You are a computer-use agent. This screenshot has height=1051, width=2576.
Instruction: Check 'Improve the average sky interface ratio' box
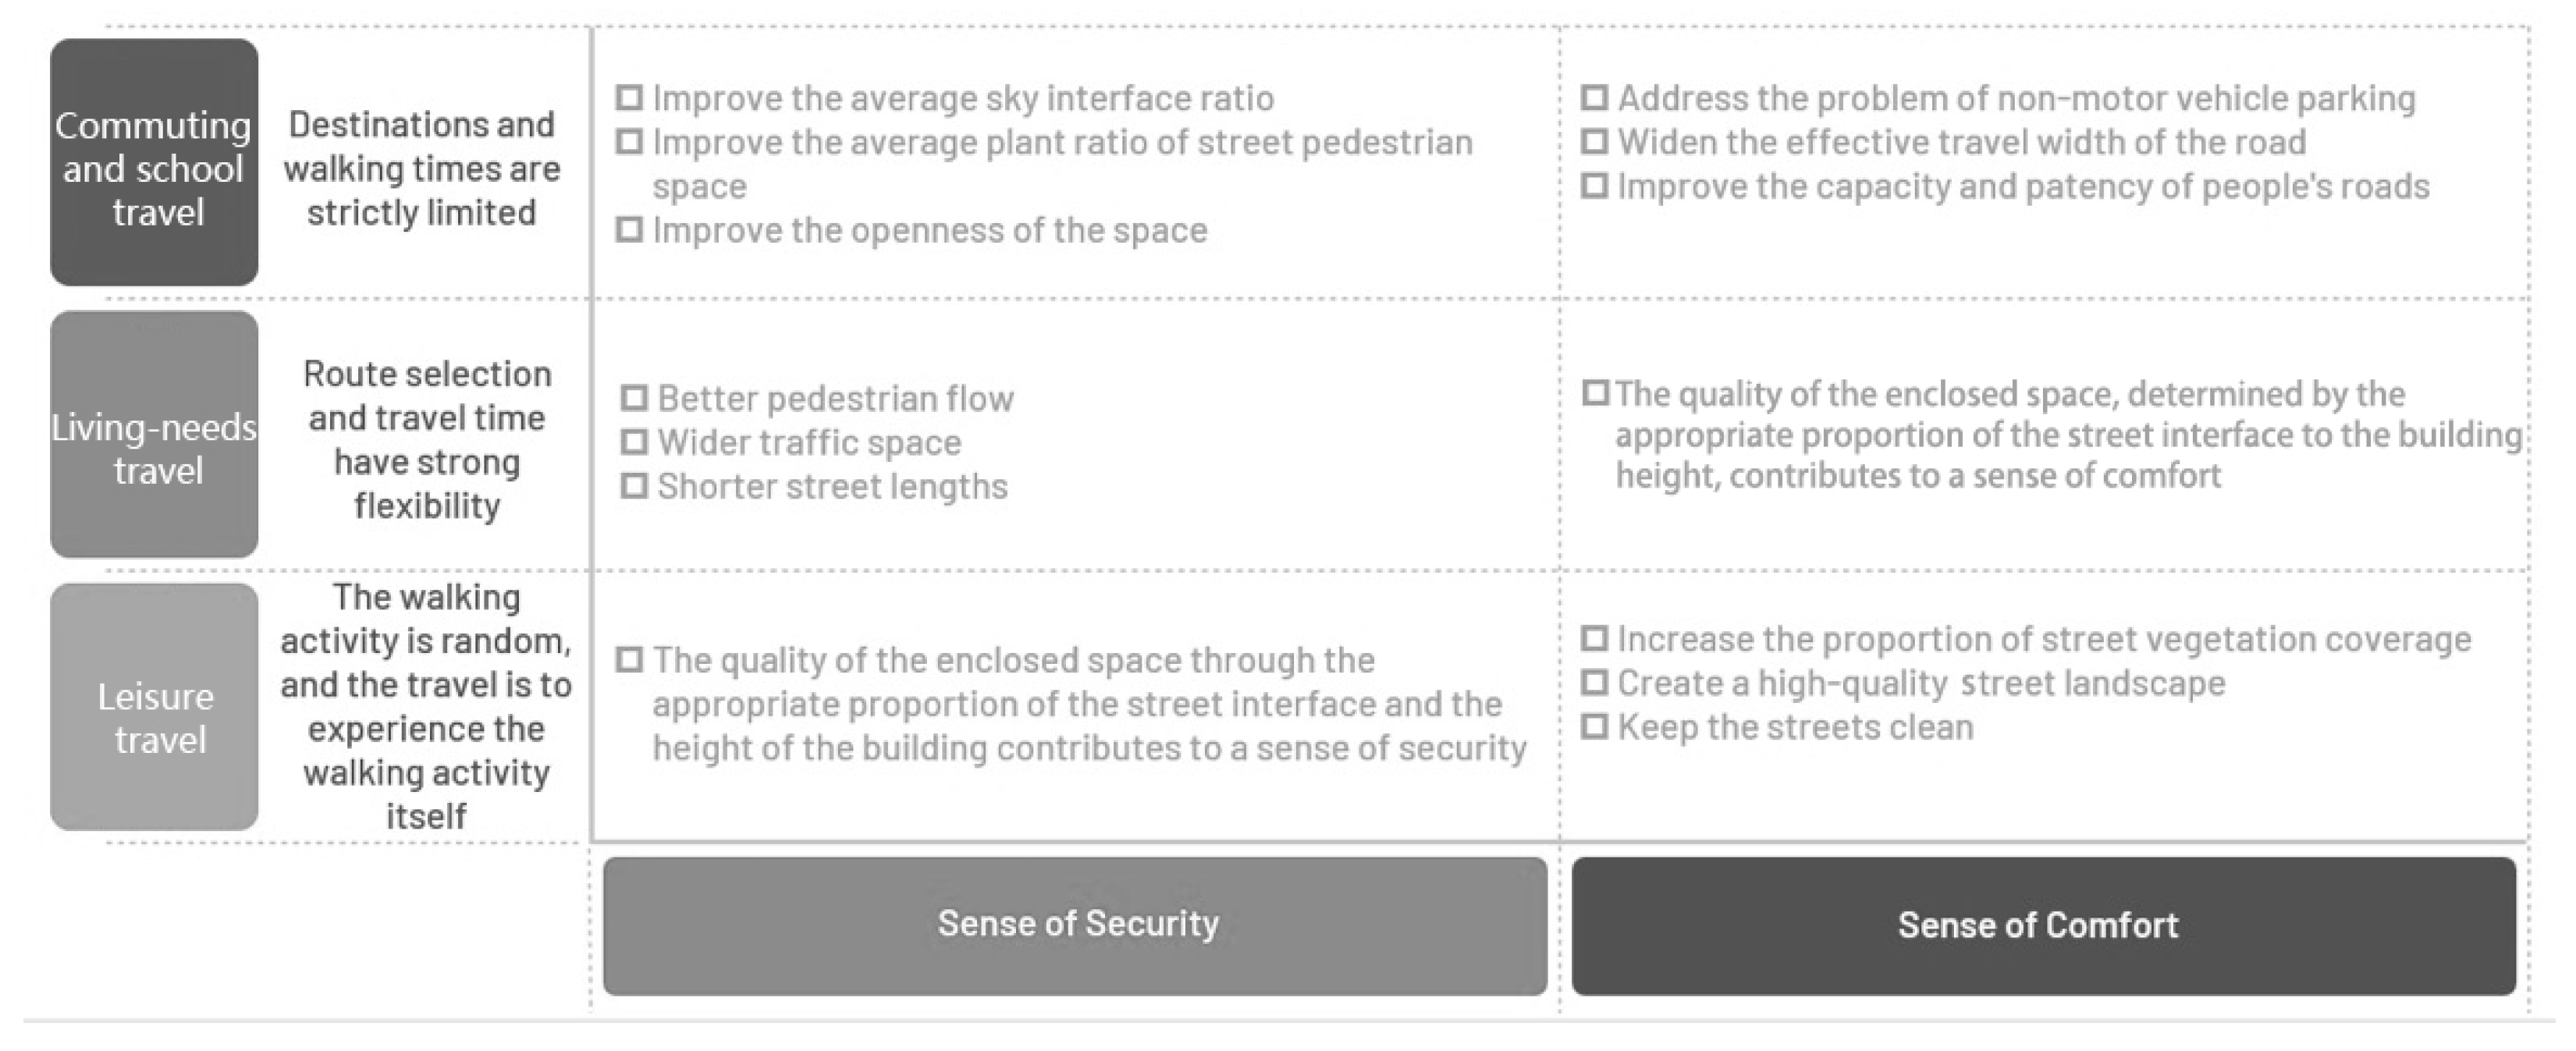(629, 98)
